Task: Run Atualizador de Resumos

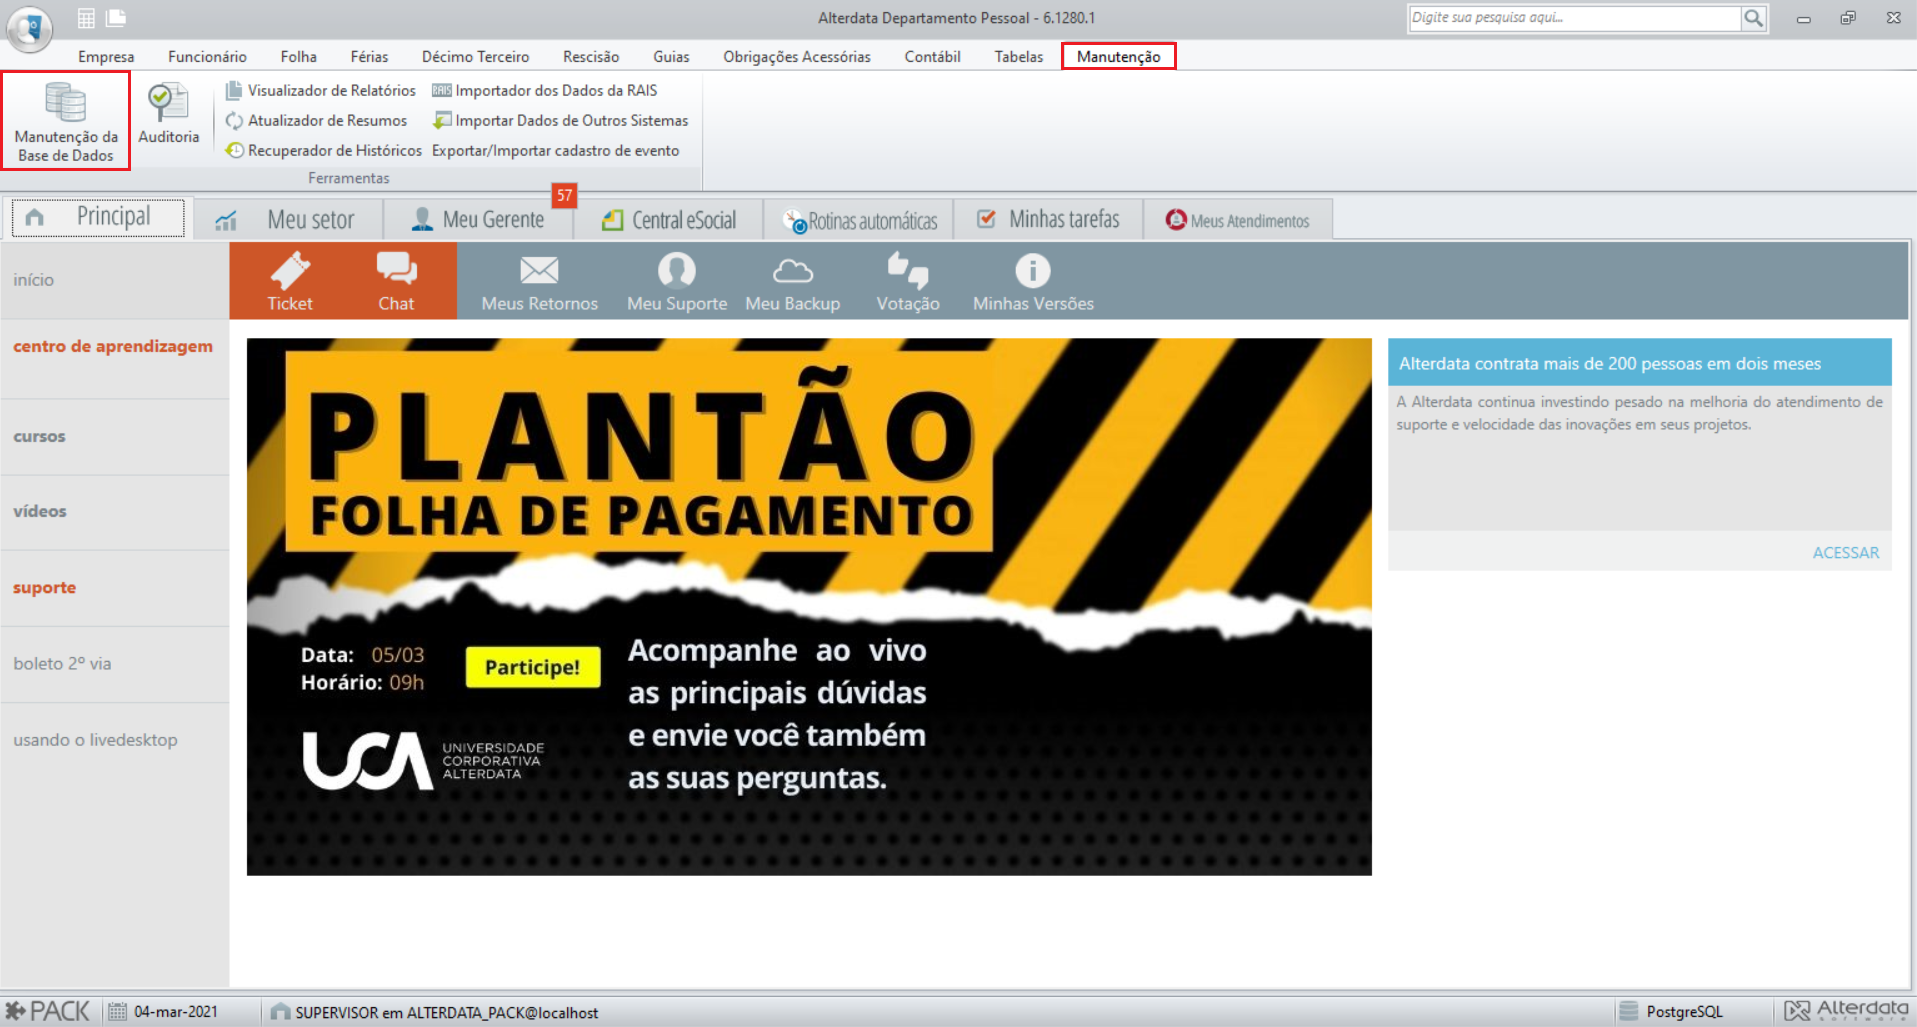Action: (317, 120)
